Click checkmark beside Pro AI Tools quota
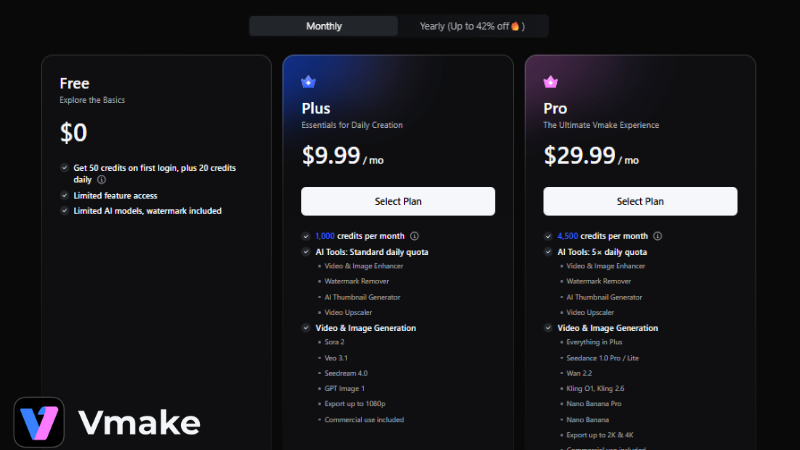Screen dimensions: 800x450 tap(548, 252)
